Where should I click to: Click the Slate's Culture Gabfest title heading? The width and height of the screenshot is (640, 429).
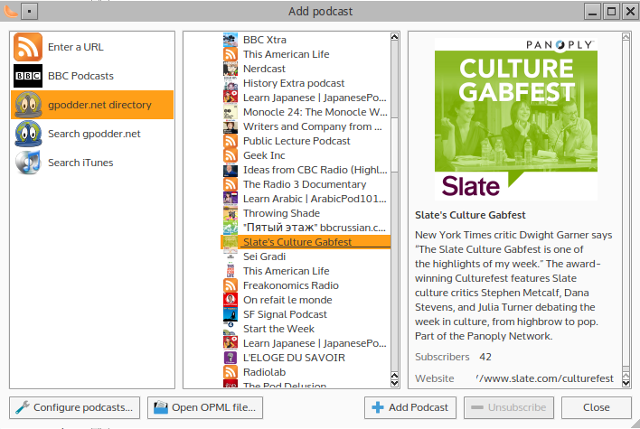click(470, 215)
